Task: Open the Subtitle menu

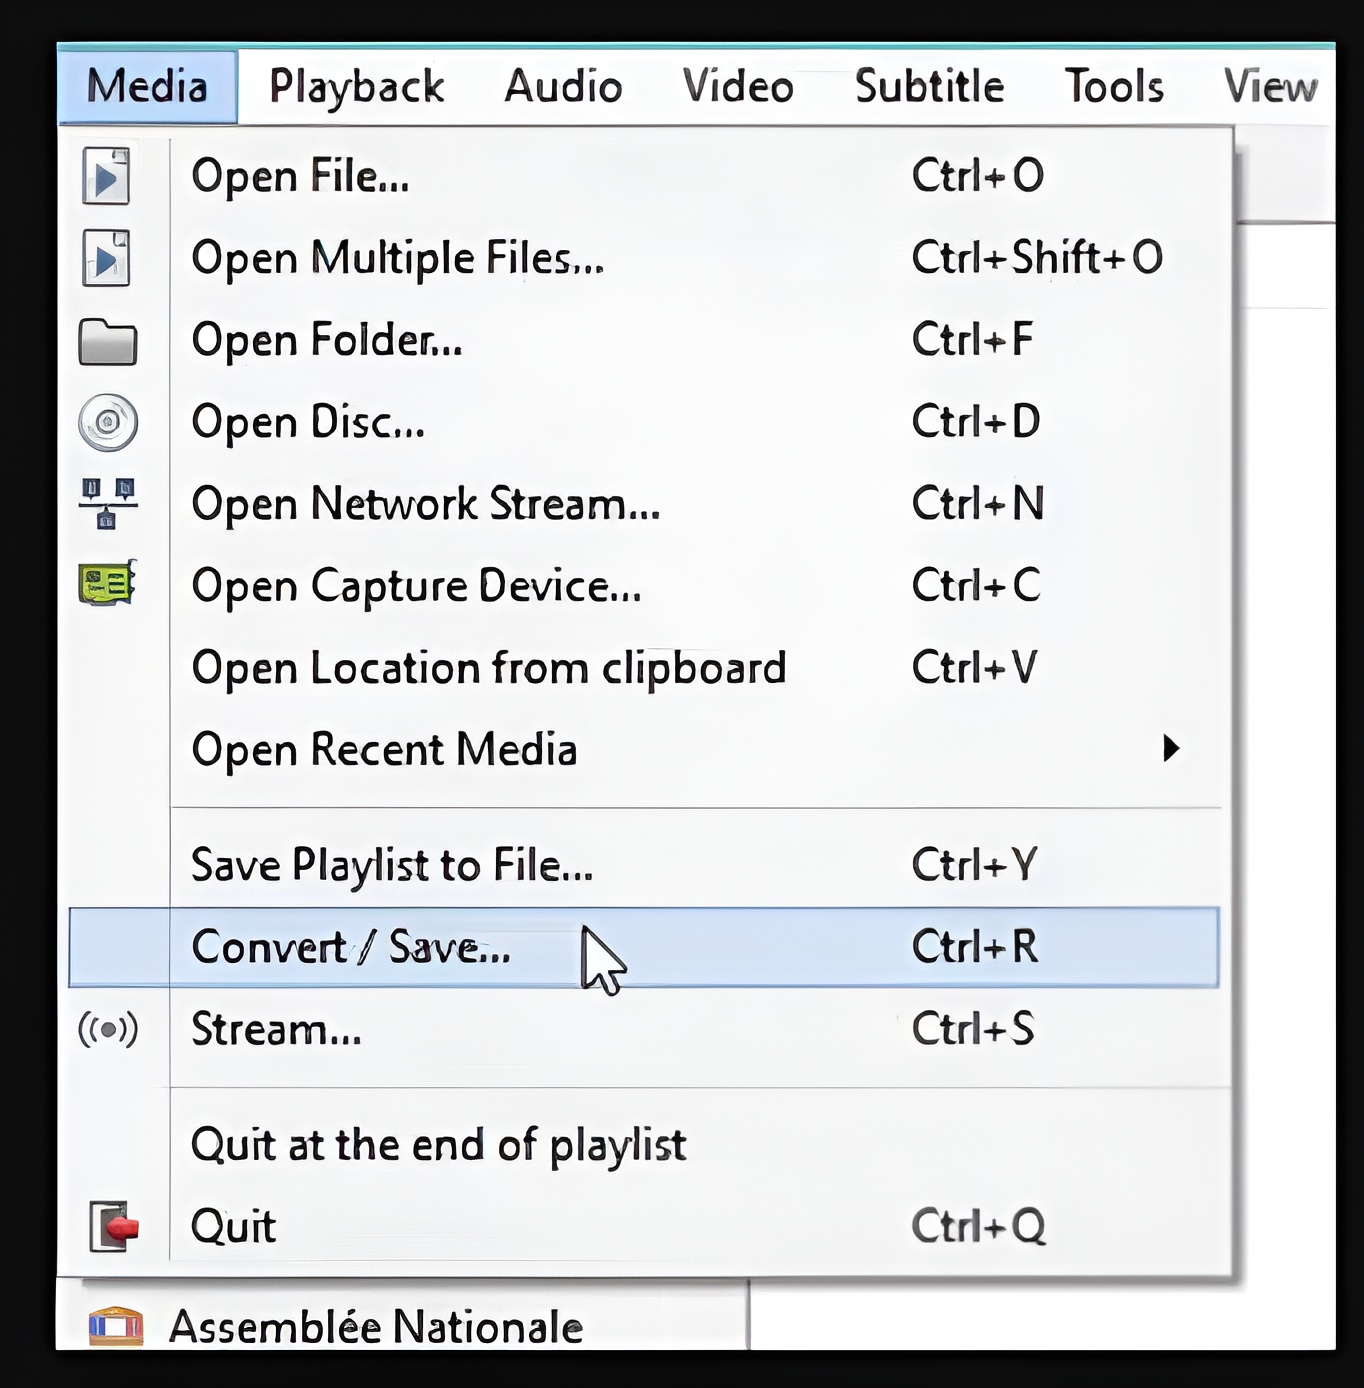Action: point(929,85)
